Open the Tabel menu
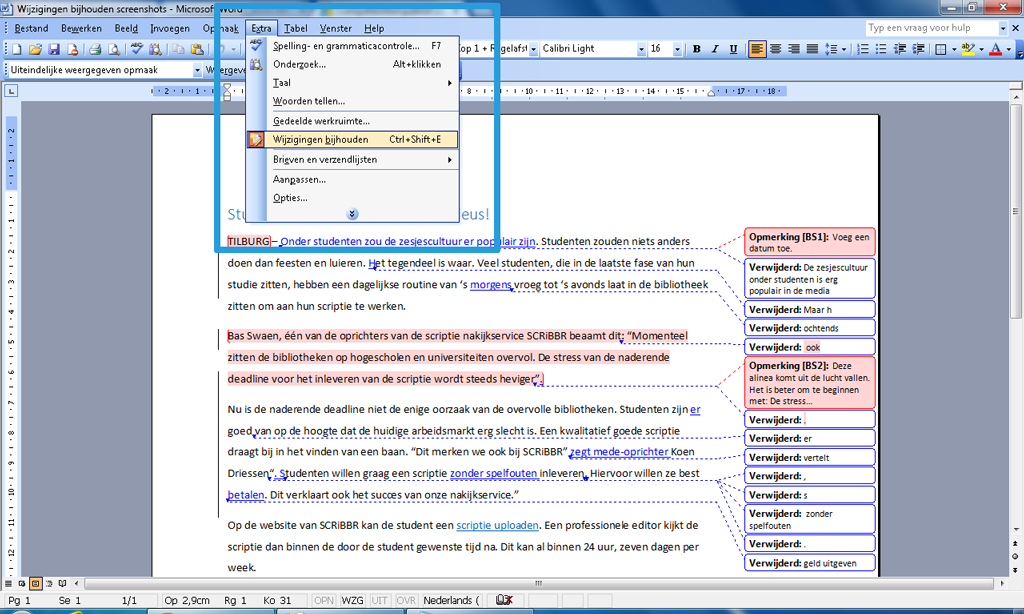1024x614 pixels. pos(295,28)
